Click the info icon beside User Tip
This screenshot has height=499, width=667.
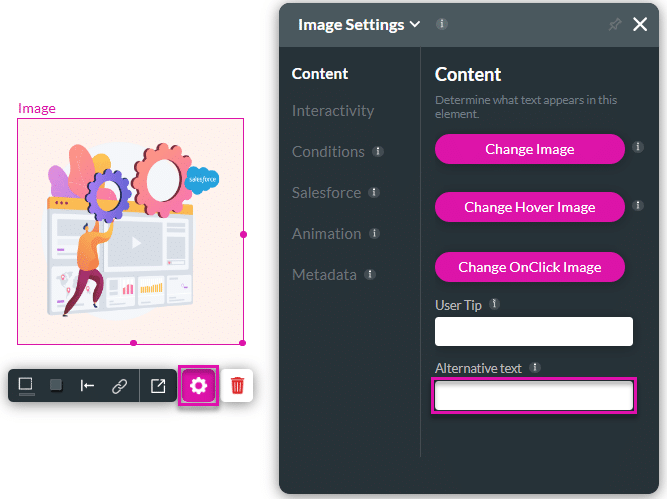click(494, 304)
